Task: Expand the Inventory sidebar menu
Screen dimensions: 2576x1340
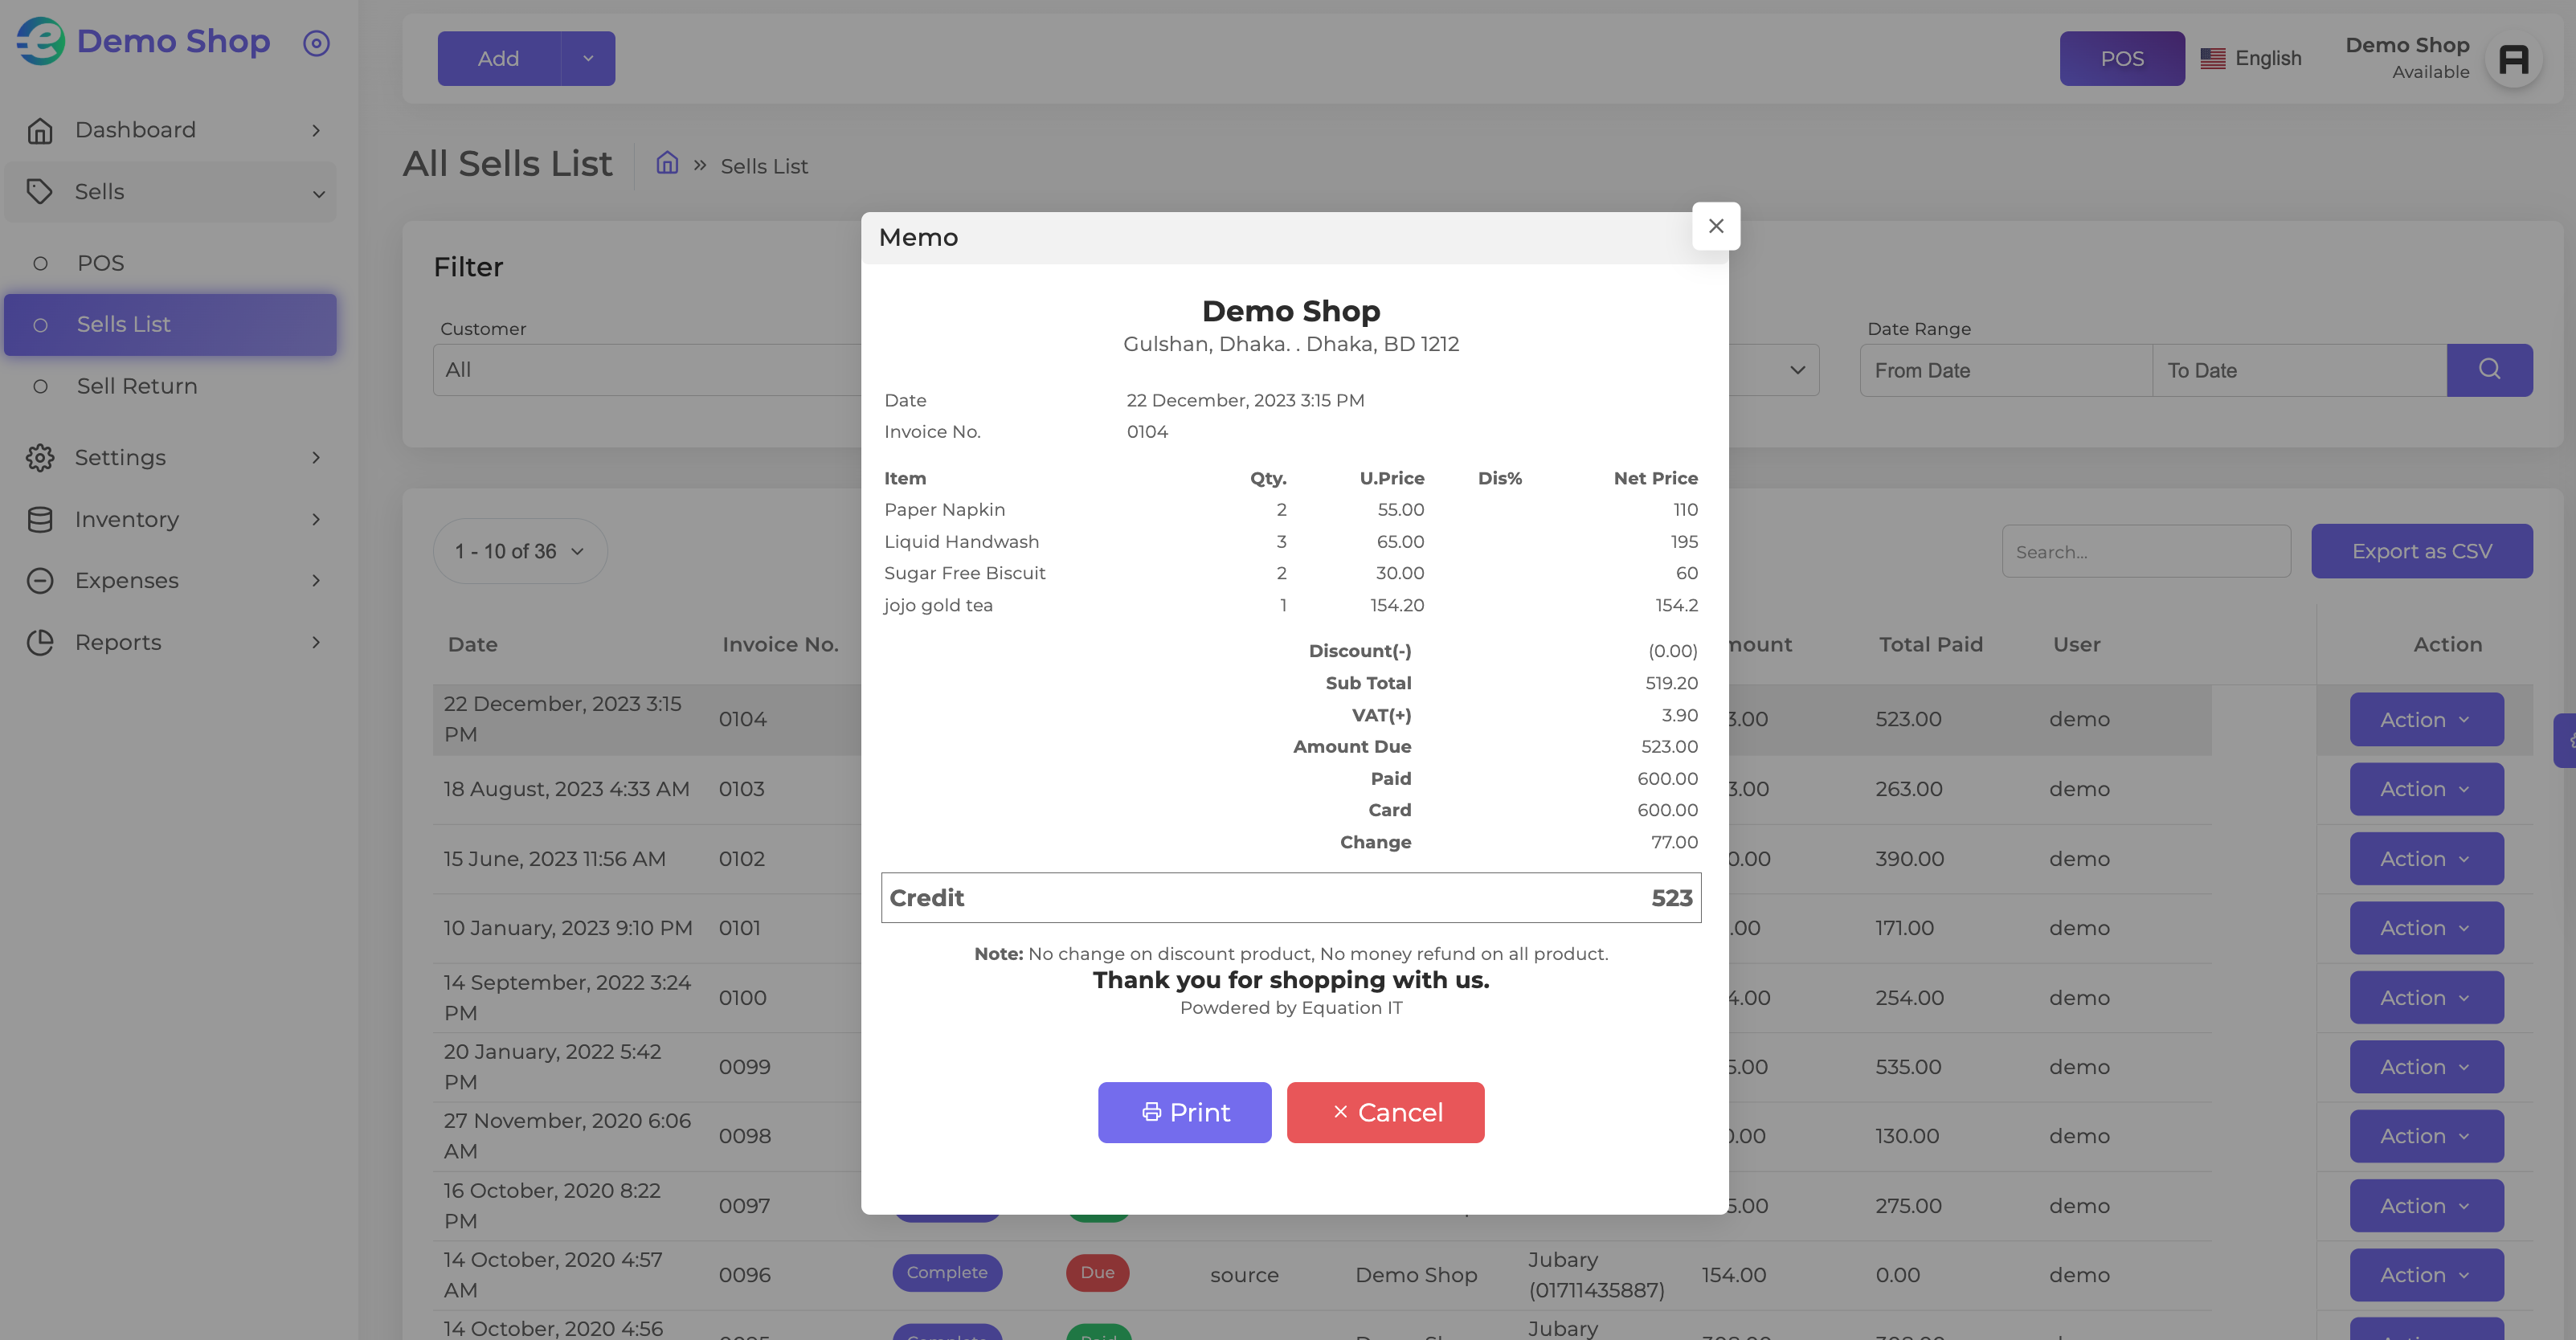Action: [x=170, y=519]
